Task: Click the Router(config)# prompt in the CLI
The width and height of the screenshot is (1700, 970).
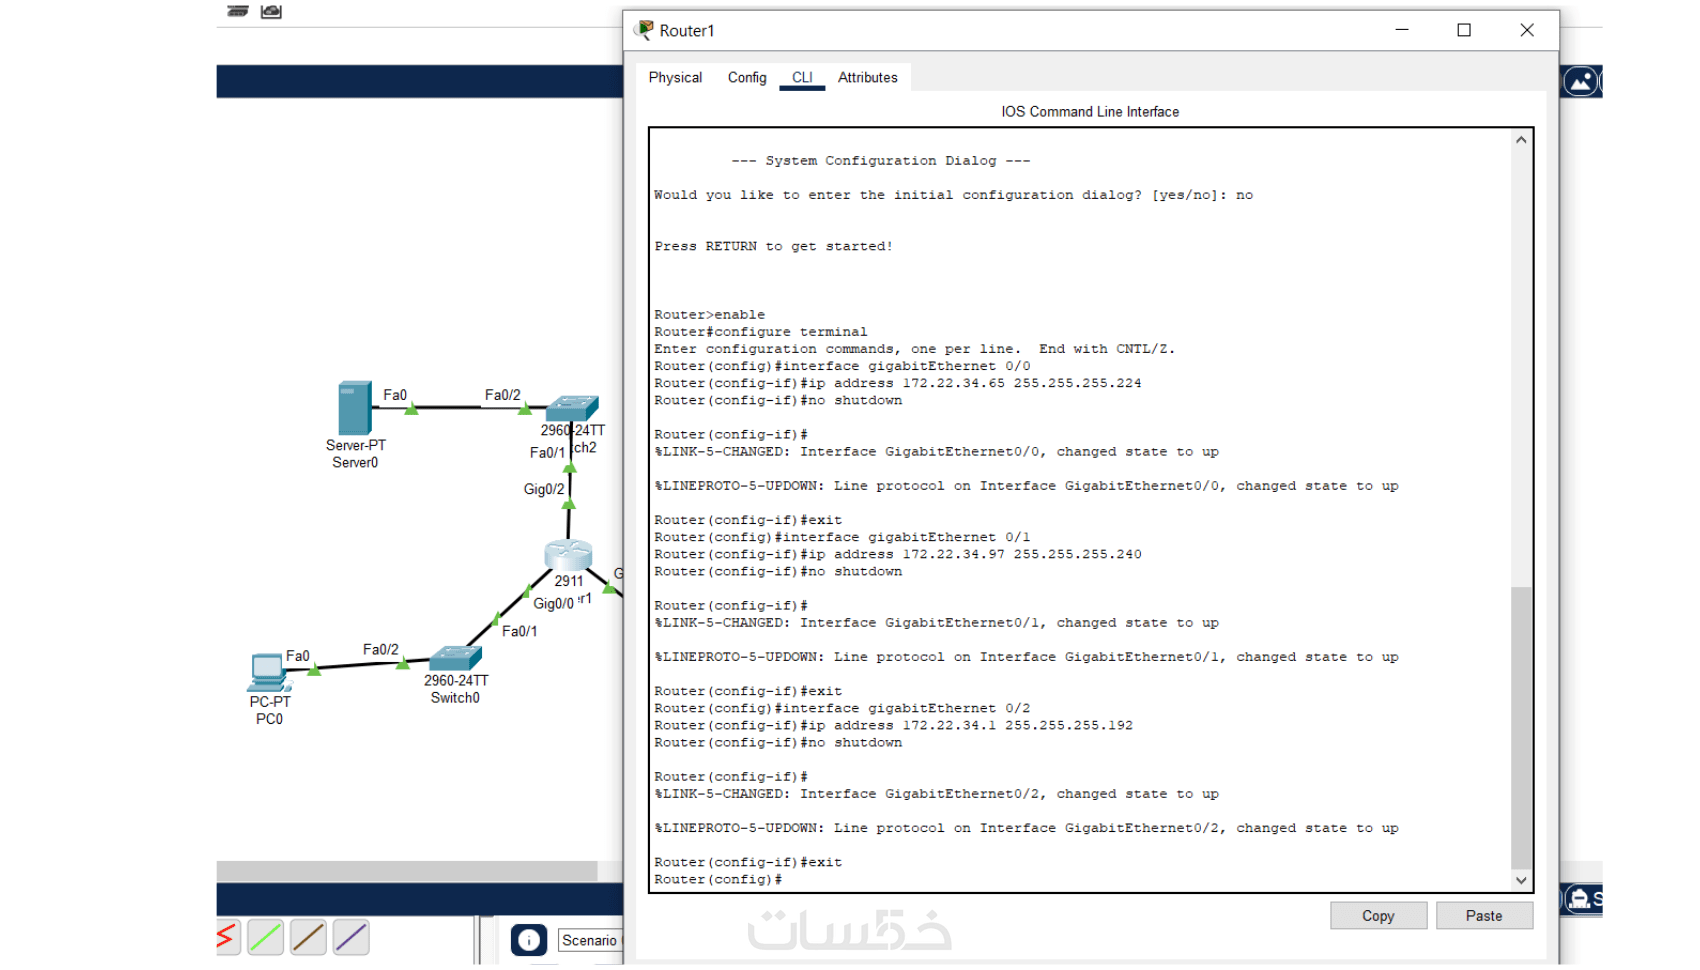Action: (x=718, y=880)
